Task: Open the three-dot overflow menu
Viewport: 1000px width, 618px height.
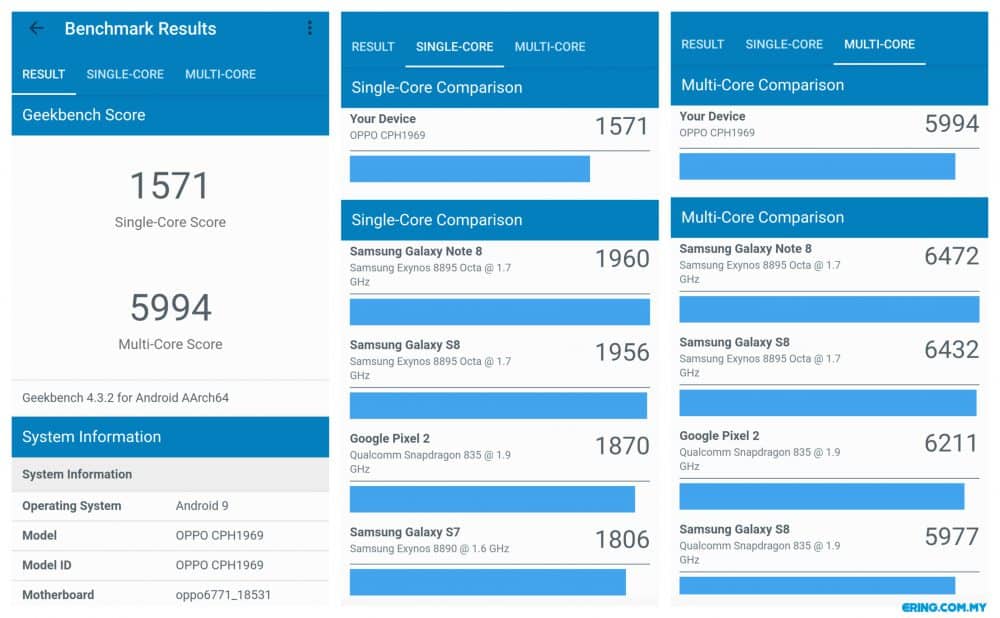Action: click(x=309, y=28)
